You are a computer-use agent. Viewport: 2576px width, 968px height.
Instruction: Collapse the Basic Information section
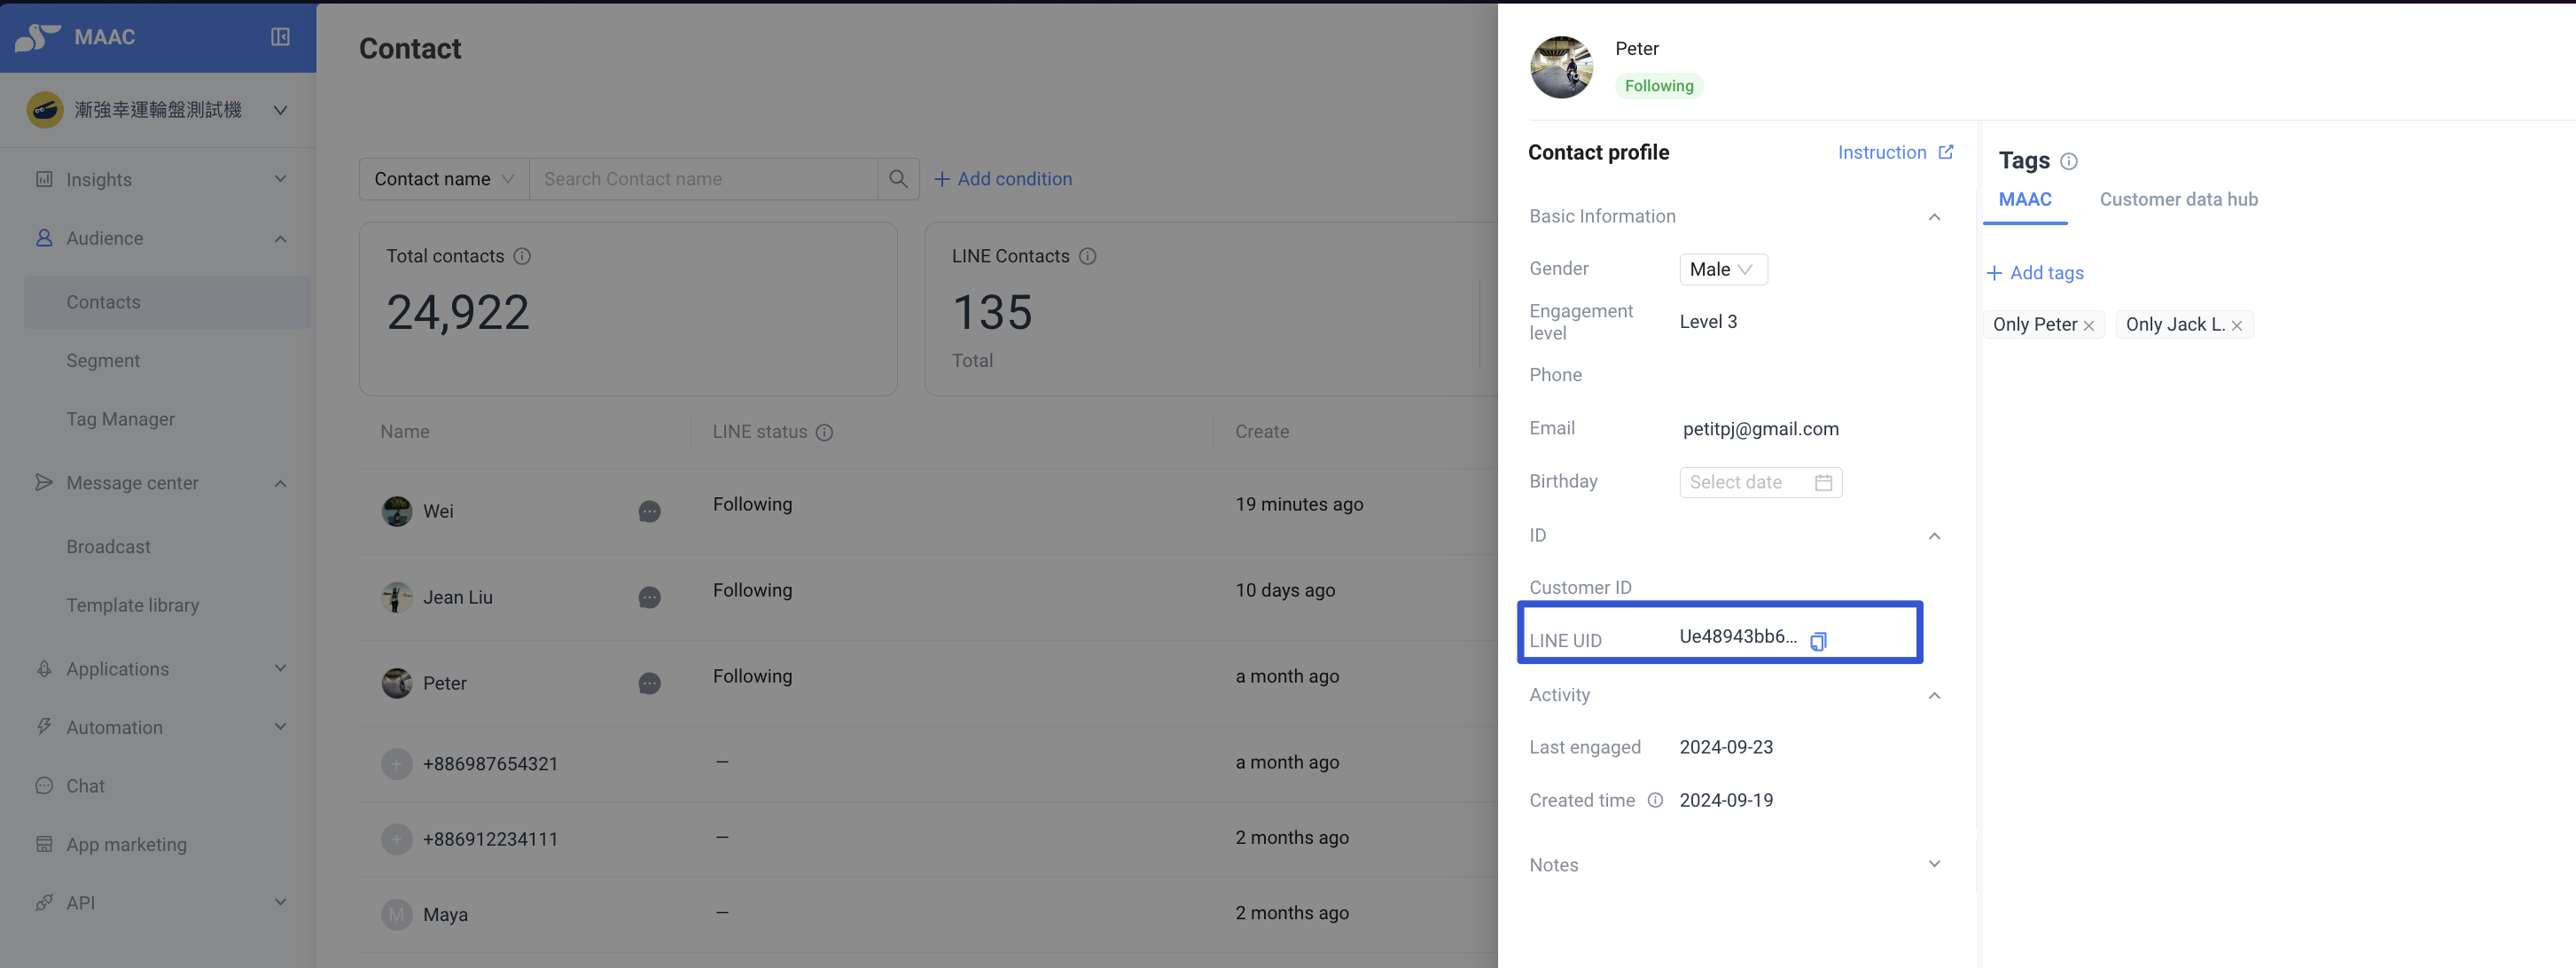[1933, 217]
